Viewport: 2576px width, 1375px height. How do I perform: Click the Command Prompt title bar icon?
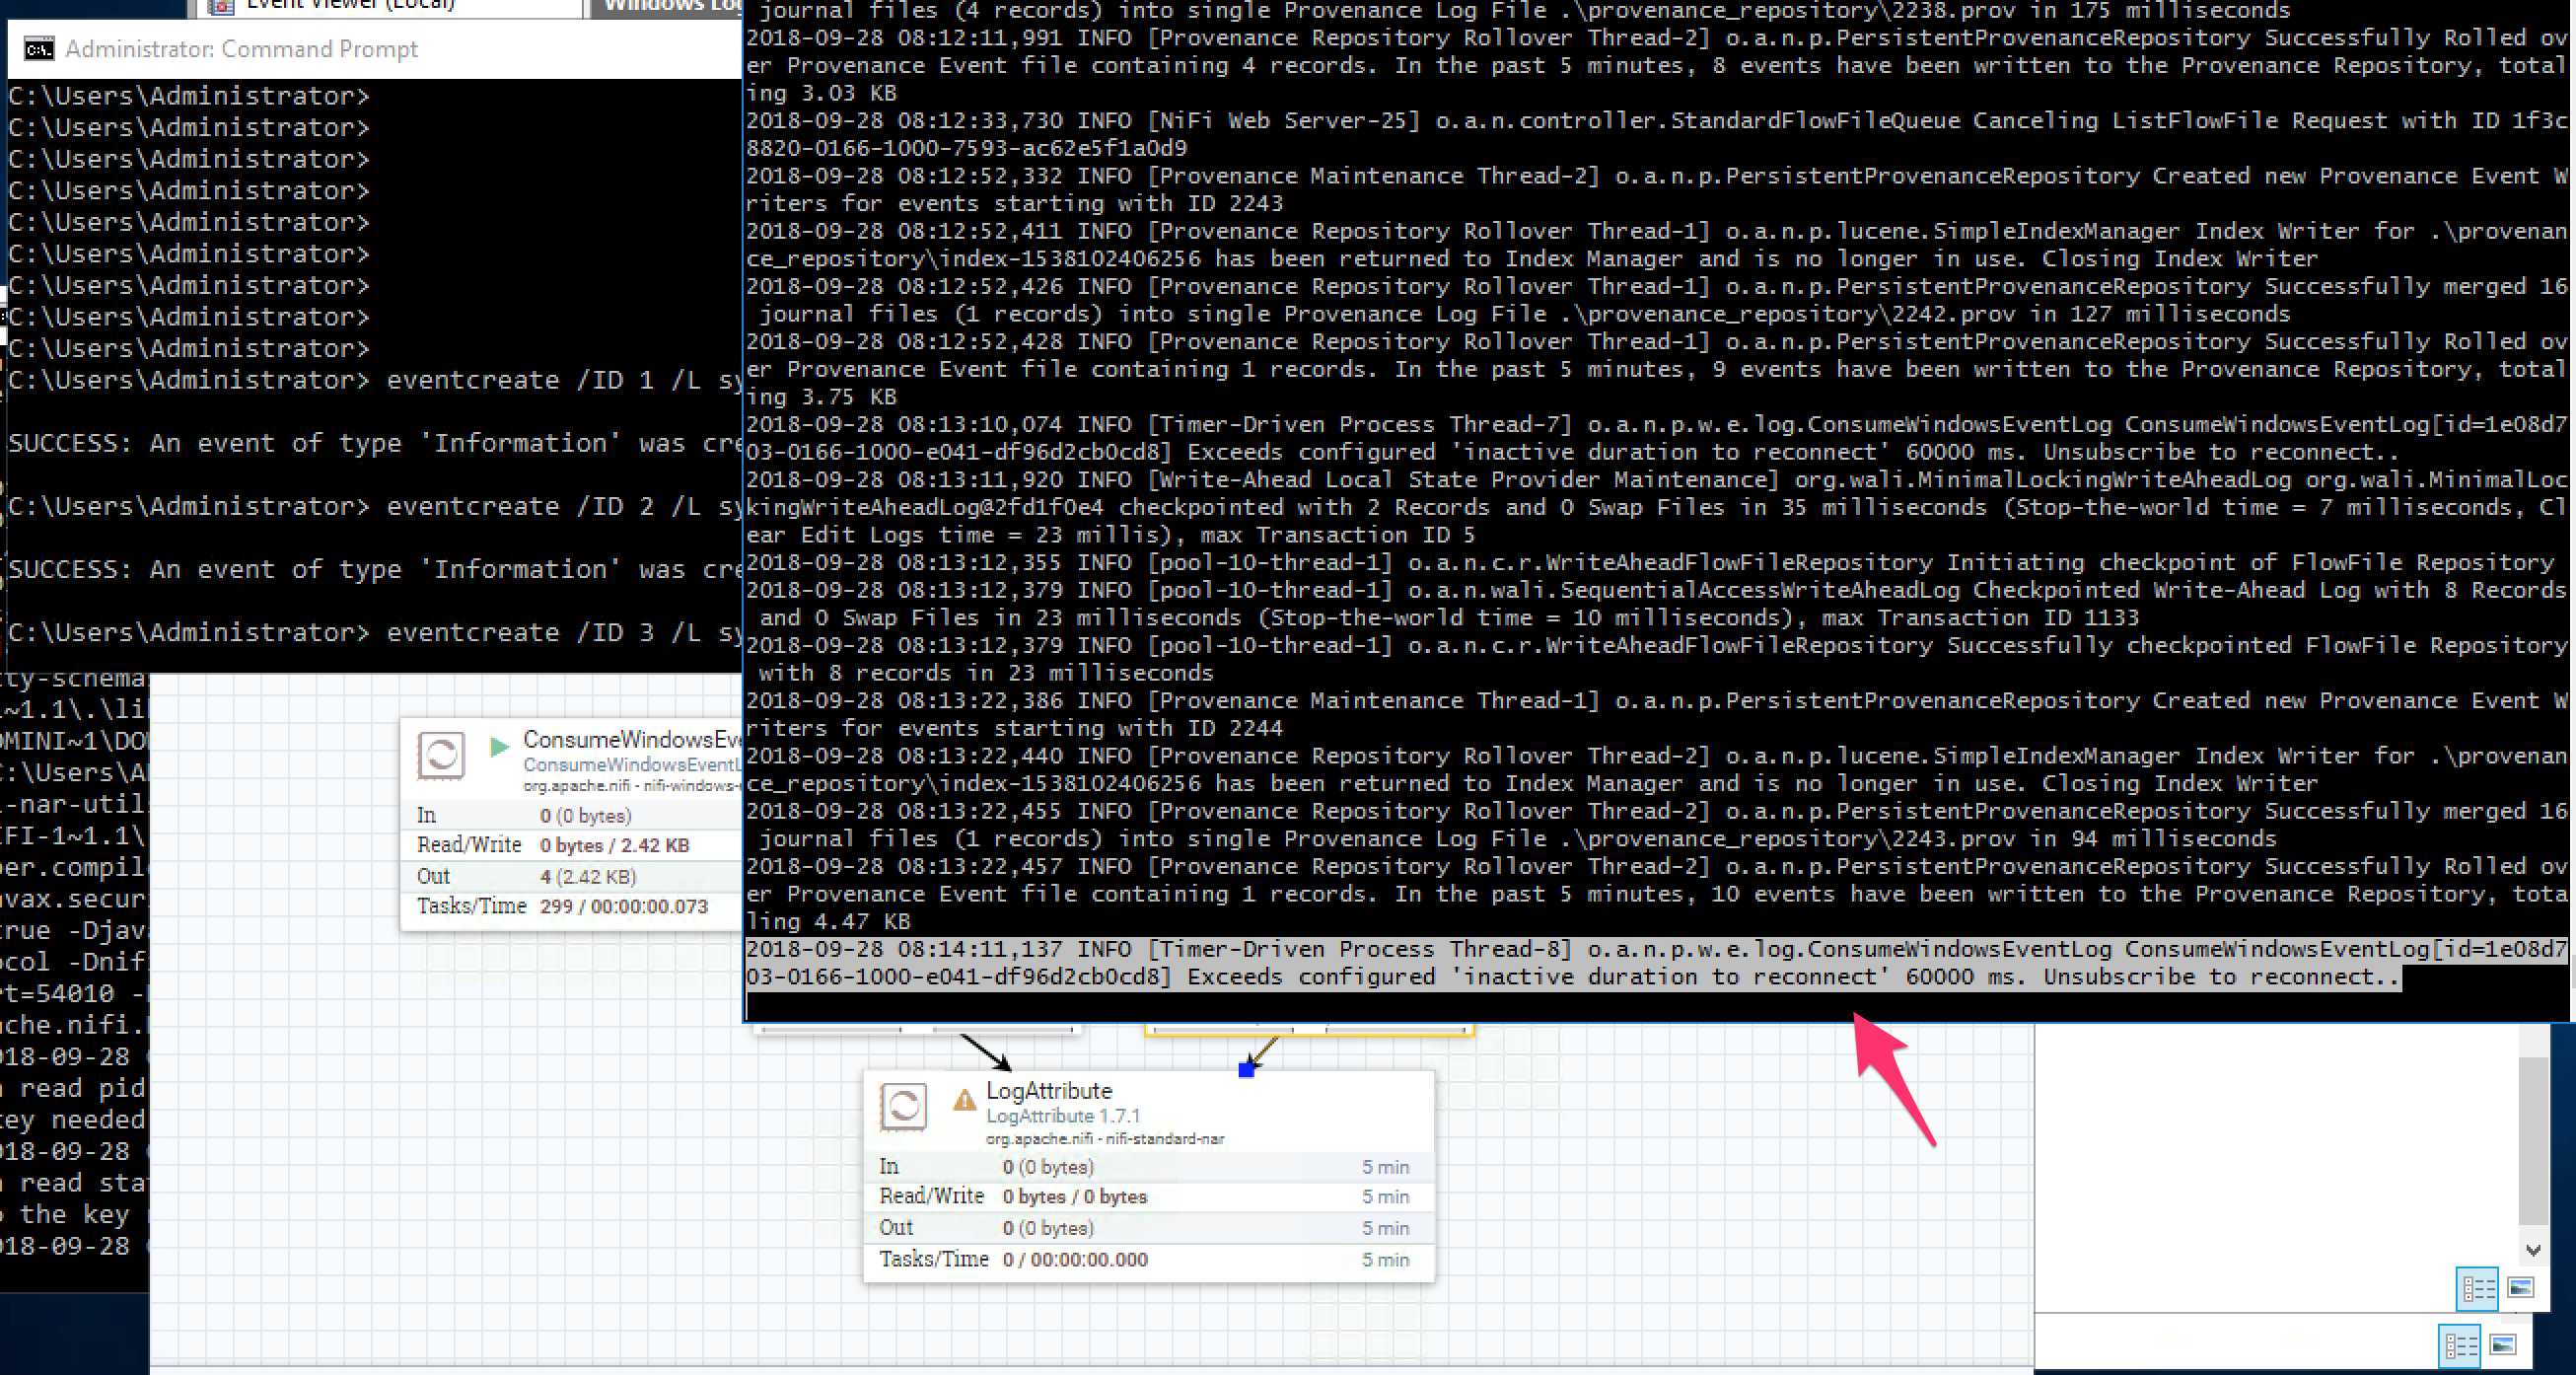click(39, 49)
